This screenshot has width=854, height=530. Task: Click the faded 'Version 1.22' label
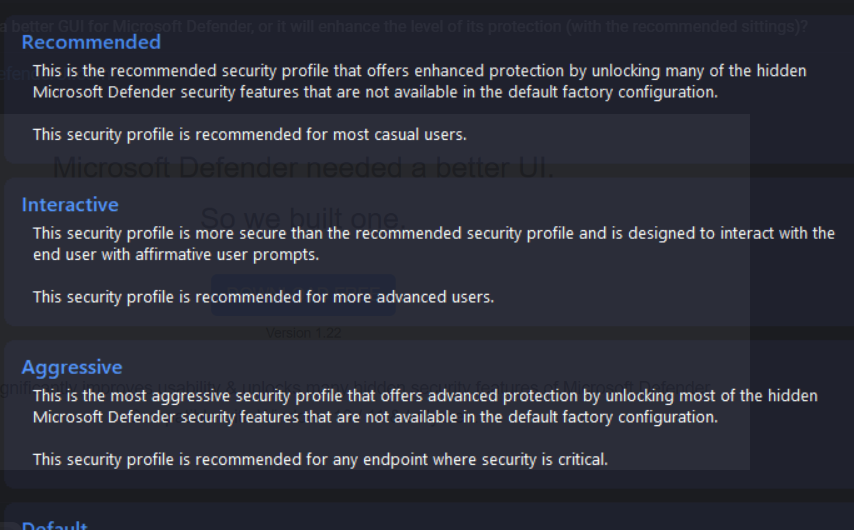(303, 333)
